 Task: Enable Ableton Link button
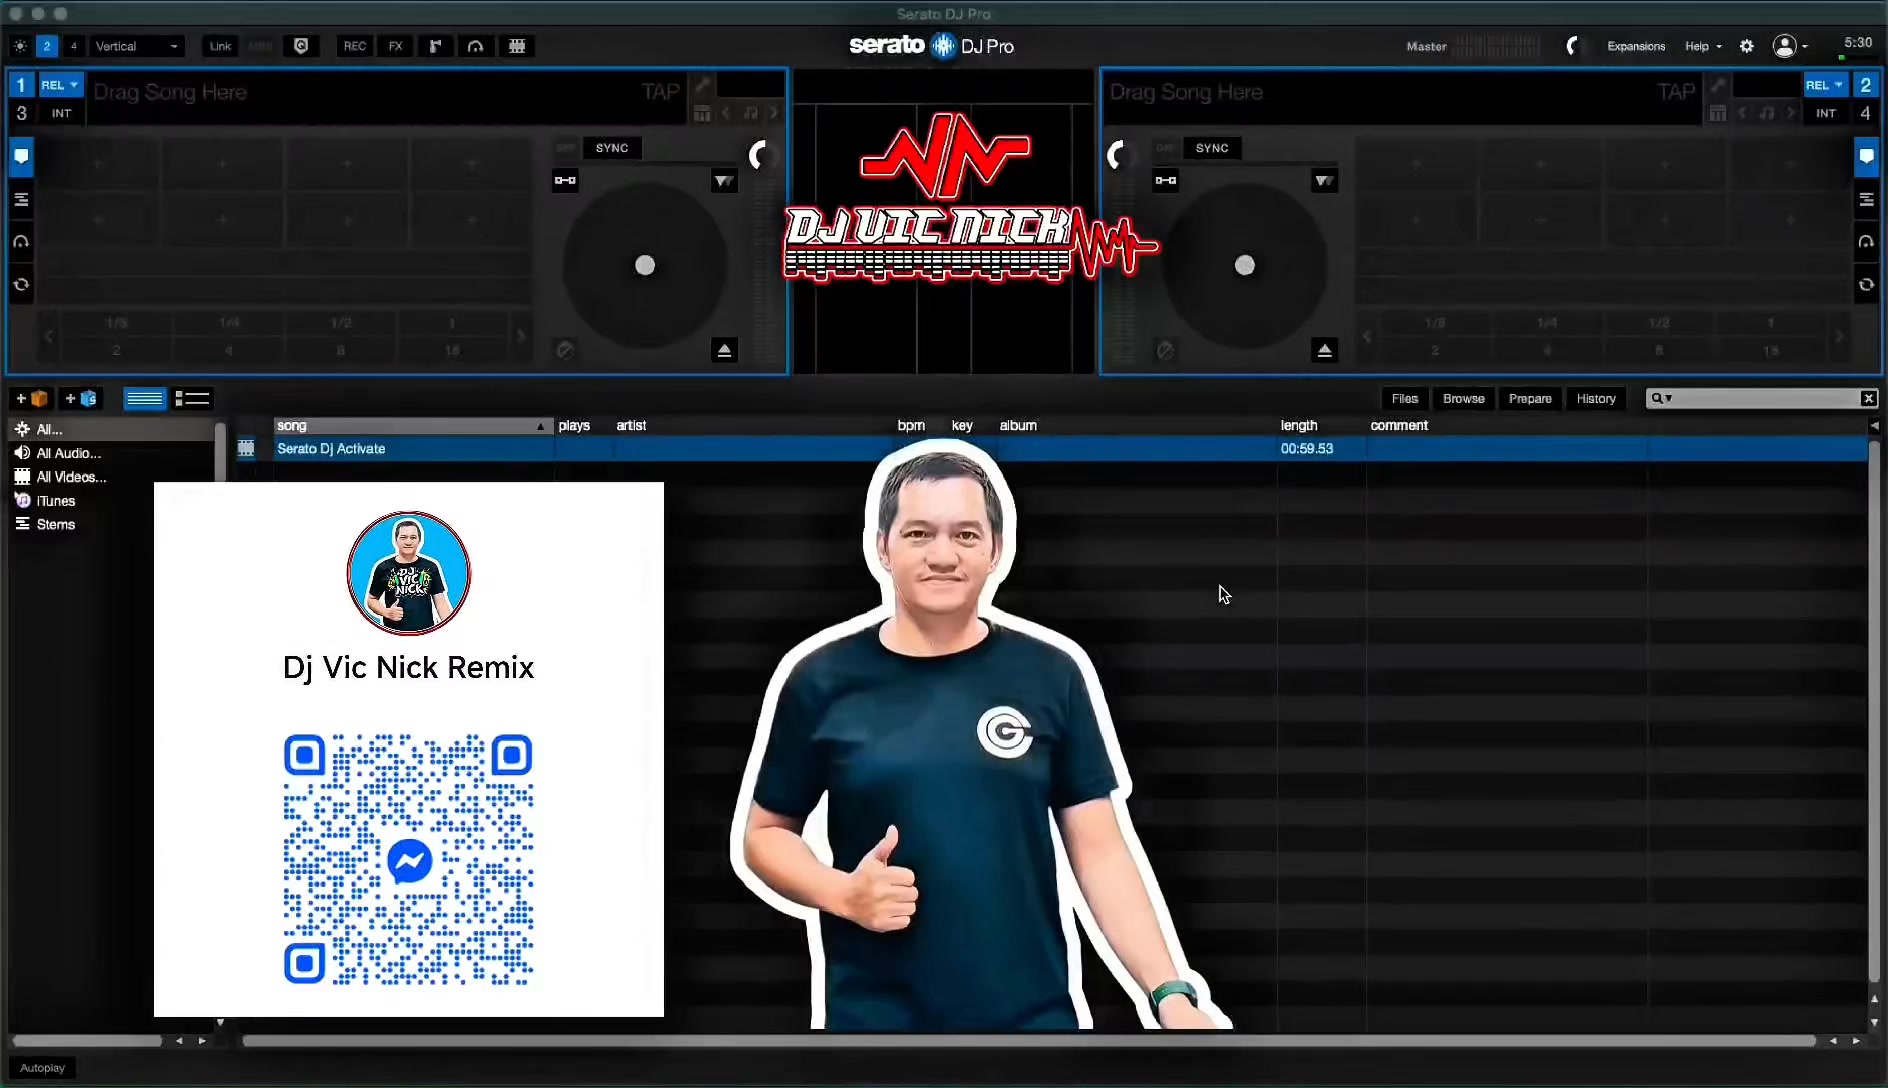[x=220, y=46]
